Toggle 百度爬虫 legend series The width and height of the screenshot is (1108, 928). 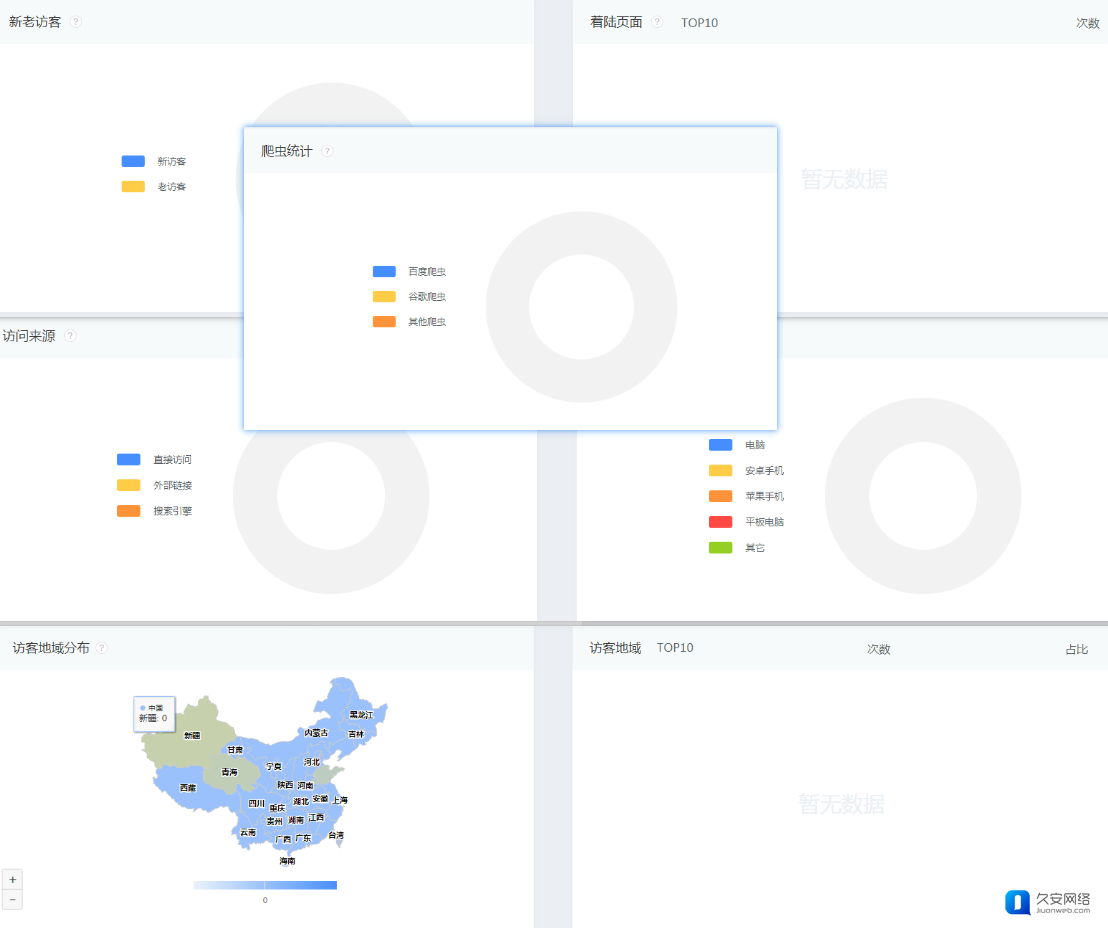pyautogui.click(x=410, y=272)
